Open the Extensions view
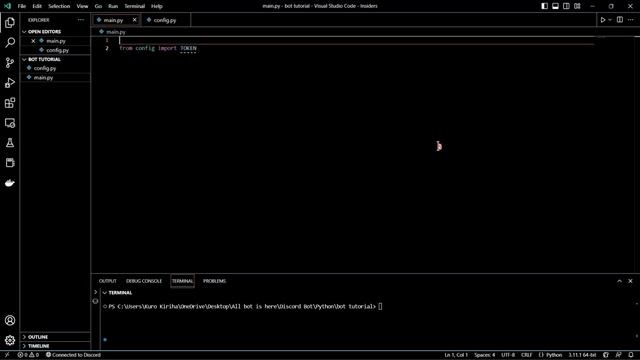Image resolution: width=640 pixels, height=360 pixels. (10, 102)
